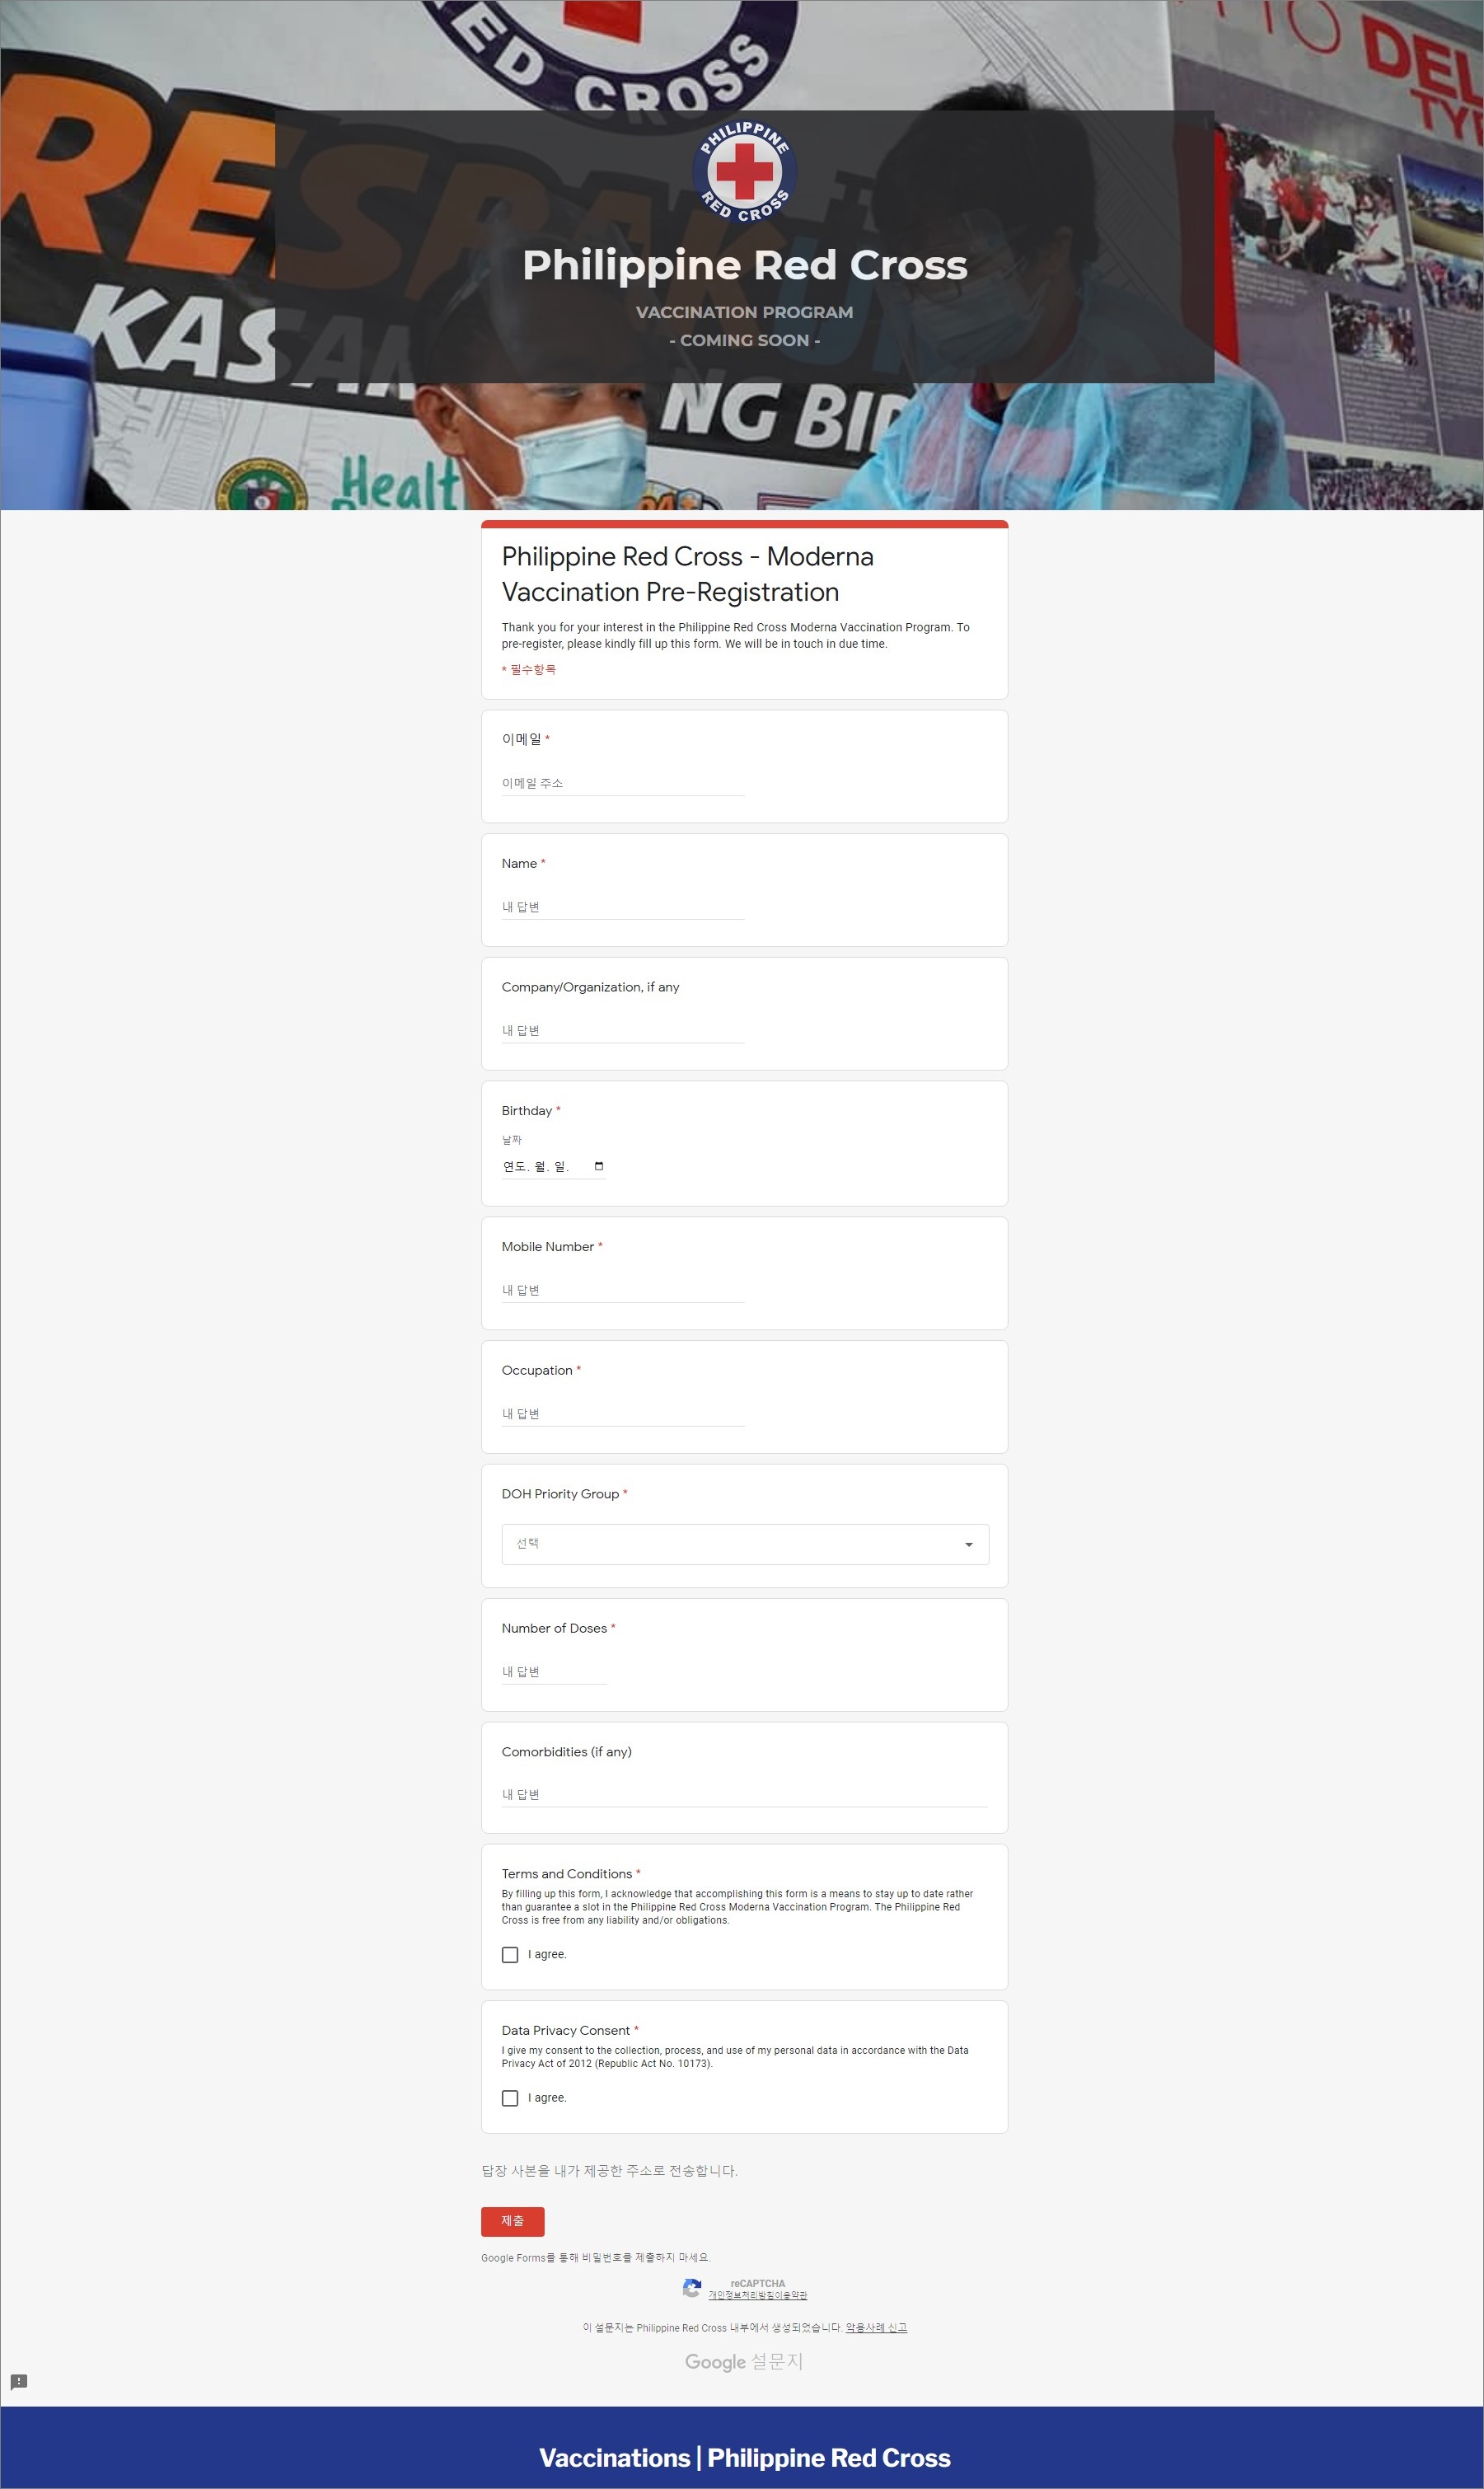Click the Number of Doses answer field

tap(554, 1672)
